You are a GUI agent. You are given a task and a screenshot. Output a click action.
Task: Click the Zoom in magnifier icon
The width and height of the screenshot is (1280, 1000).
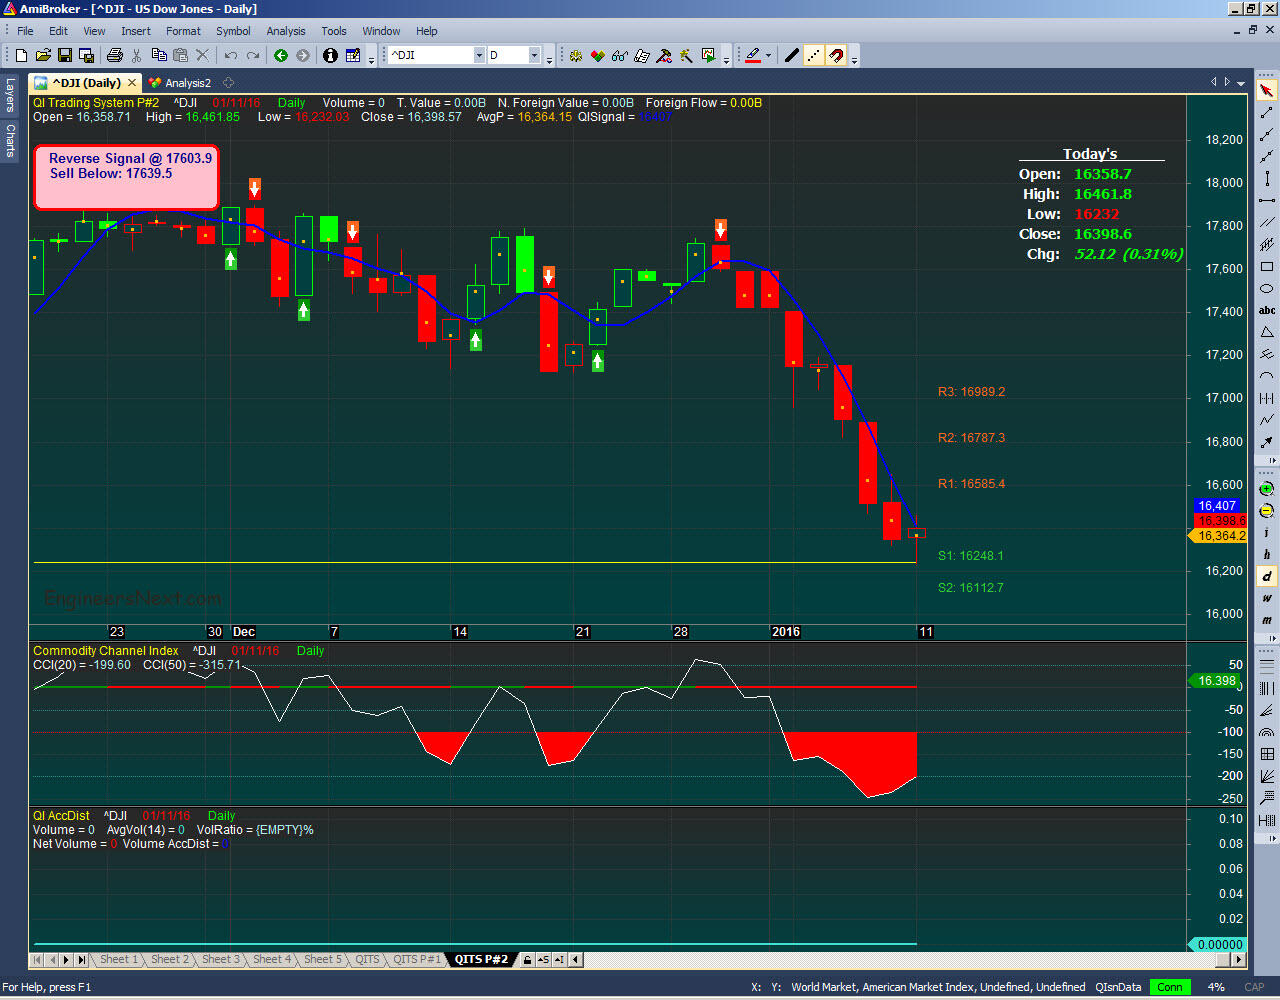tap(1267, 489)
